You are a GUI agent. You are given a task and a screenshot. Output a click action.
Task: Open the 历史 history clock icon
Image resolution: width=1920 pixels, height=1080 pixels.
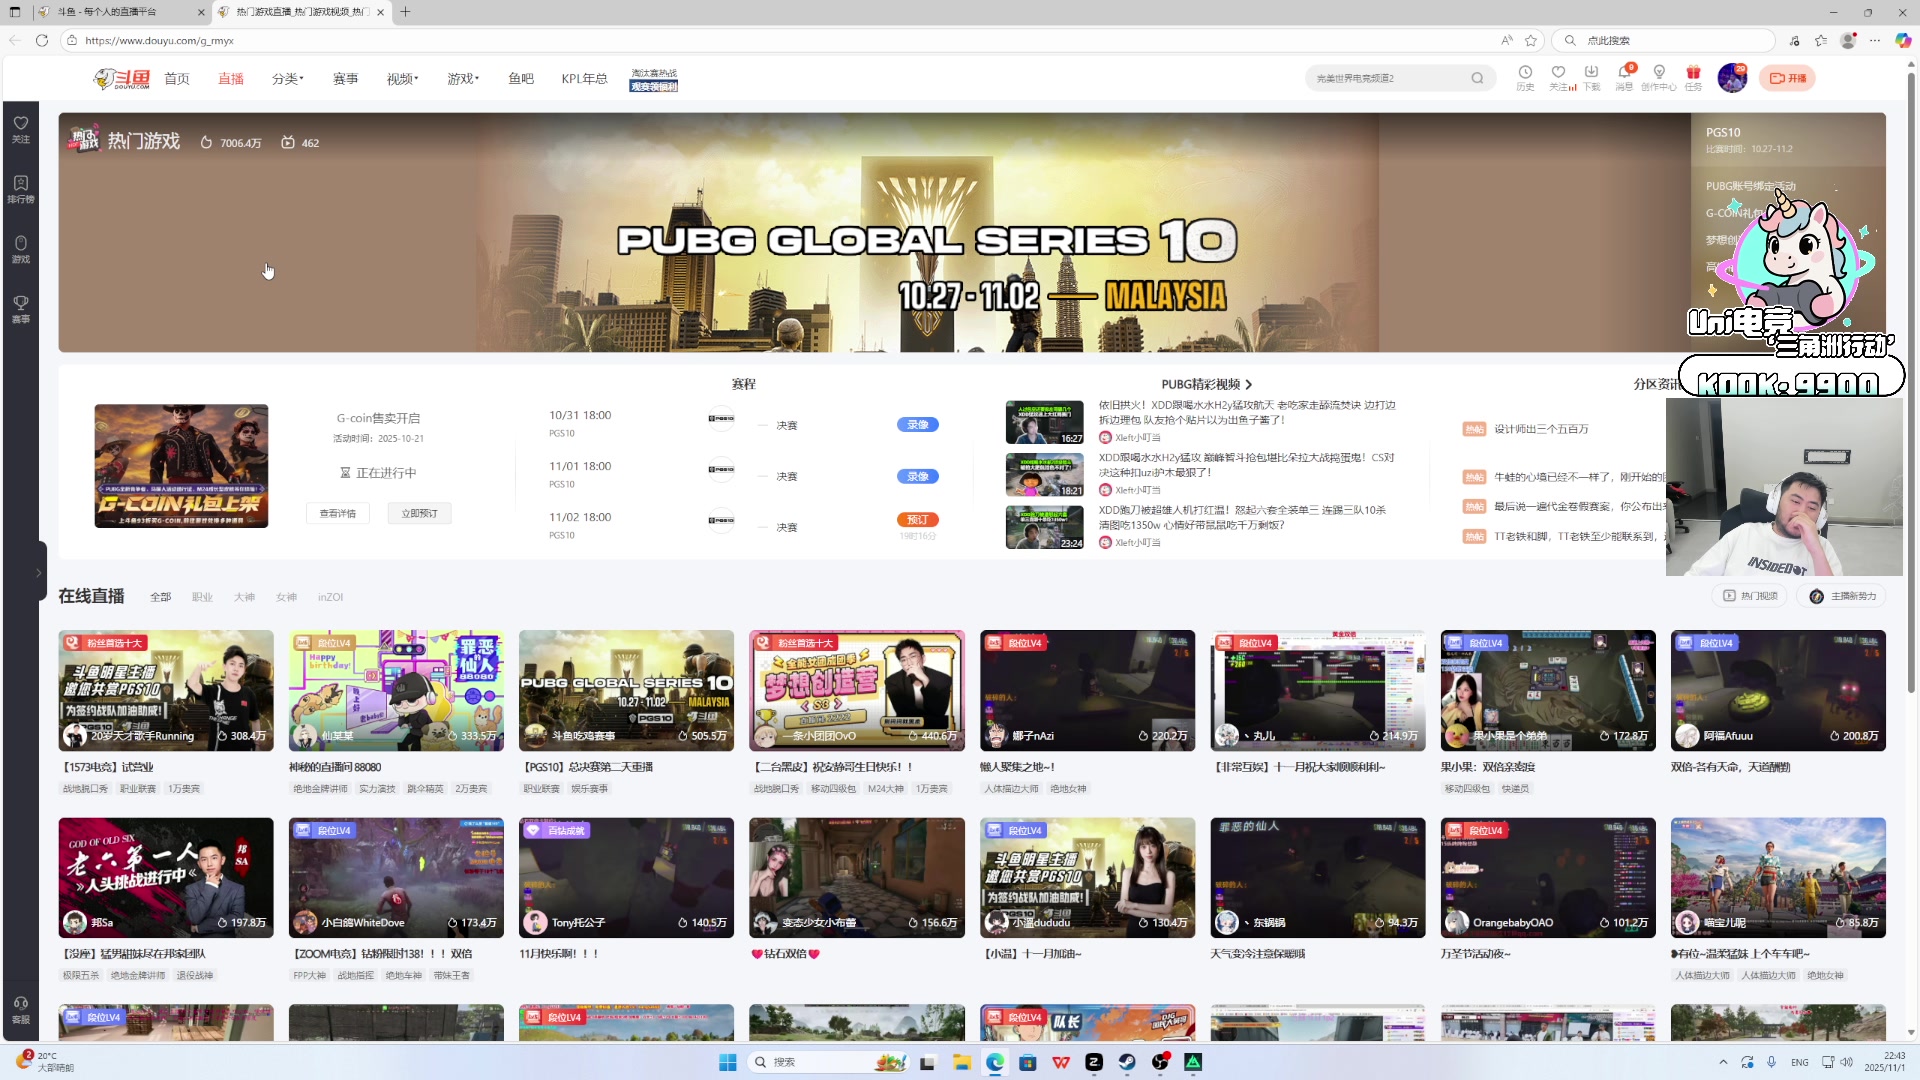1524,73
